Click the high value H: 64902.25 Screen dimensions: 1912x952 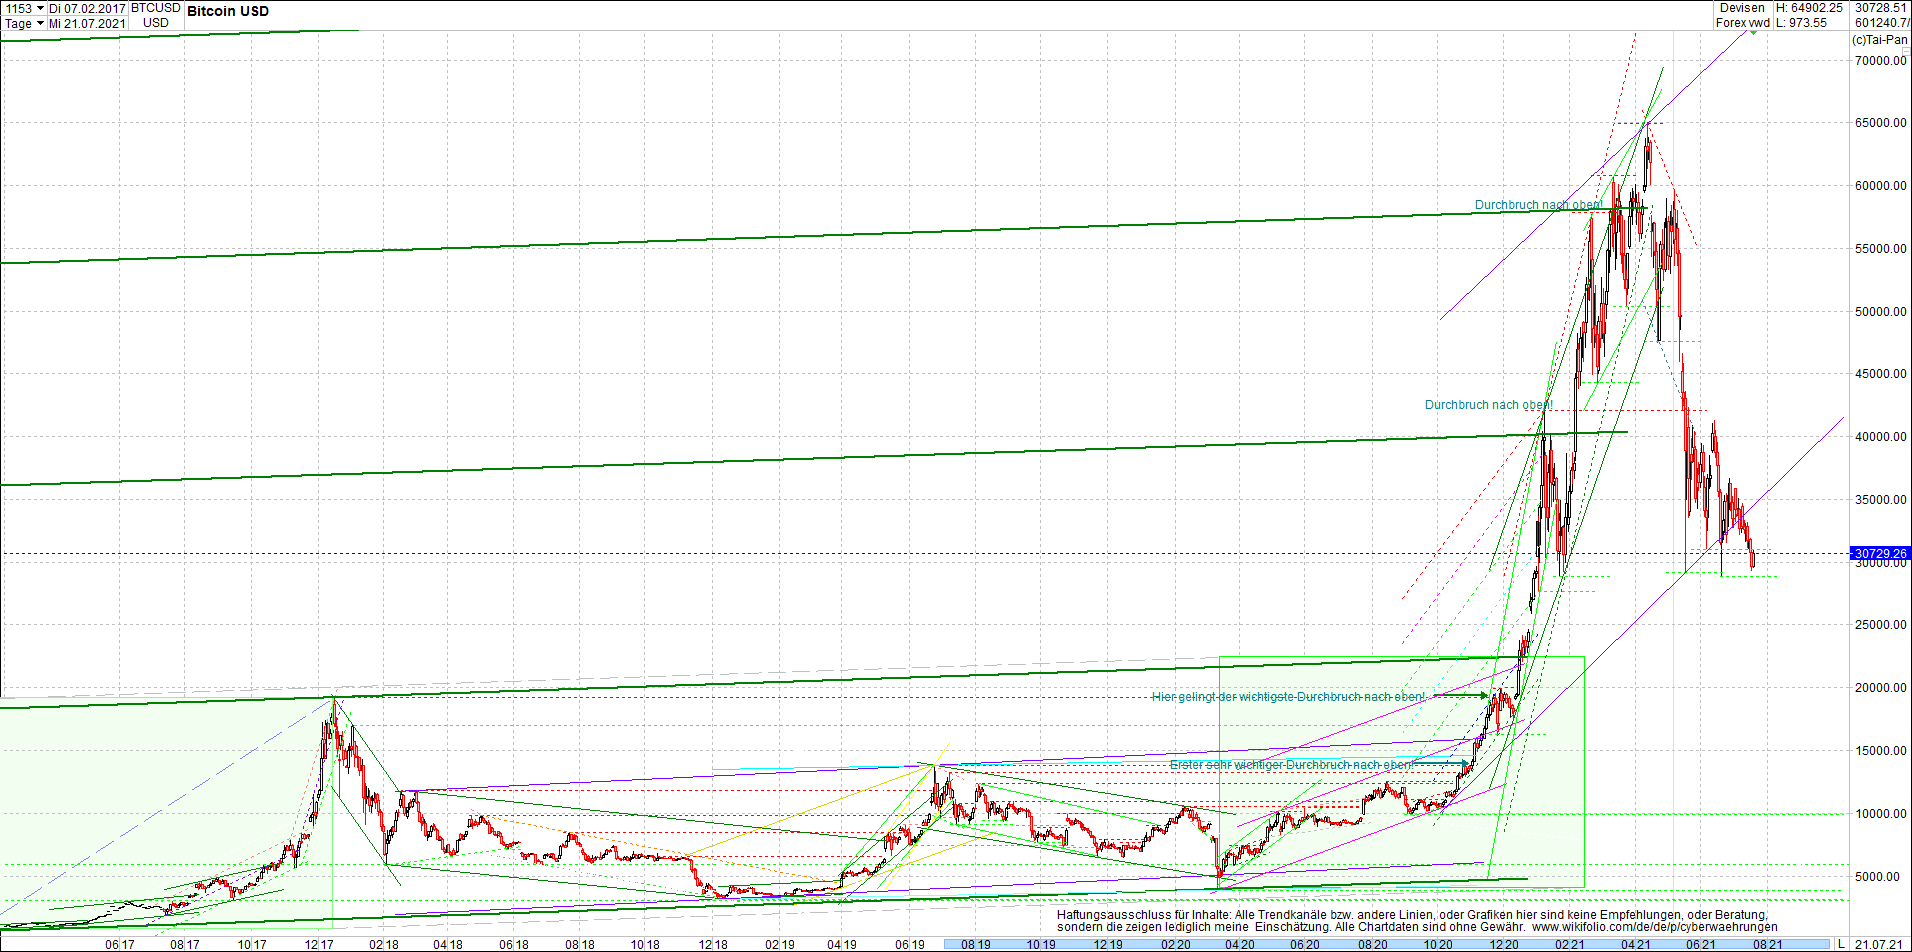point(1809,8)
